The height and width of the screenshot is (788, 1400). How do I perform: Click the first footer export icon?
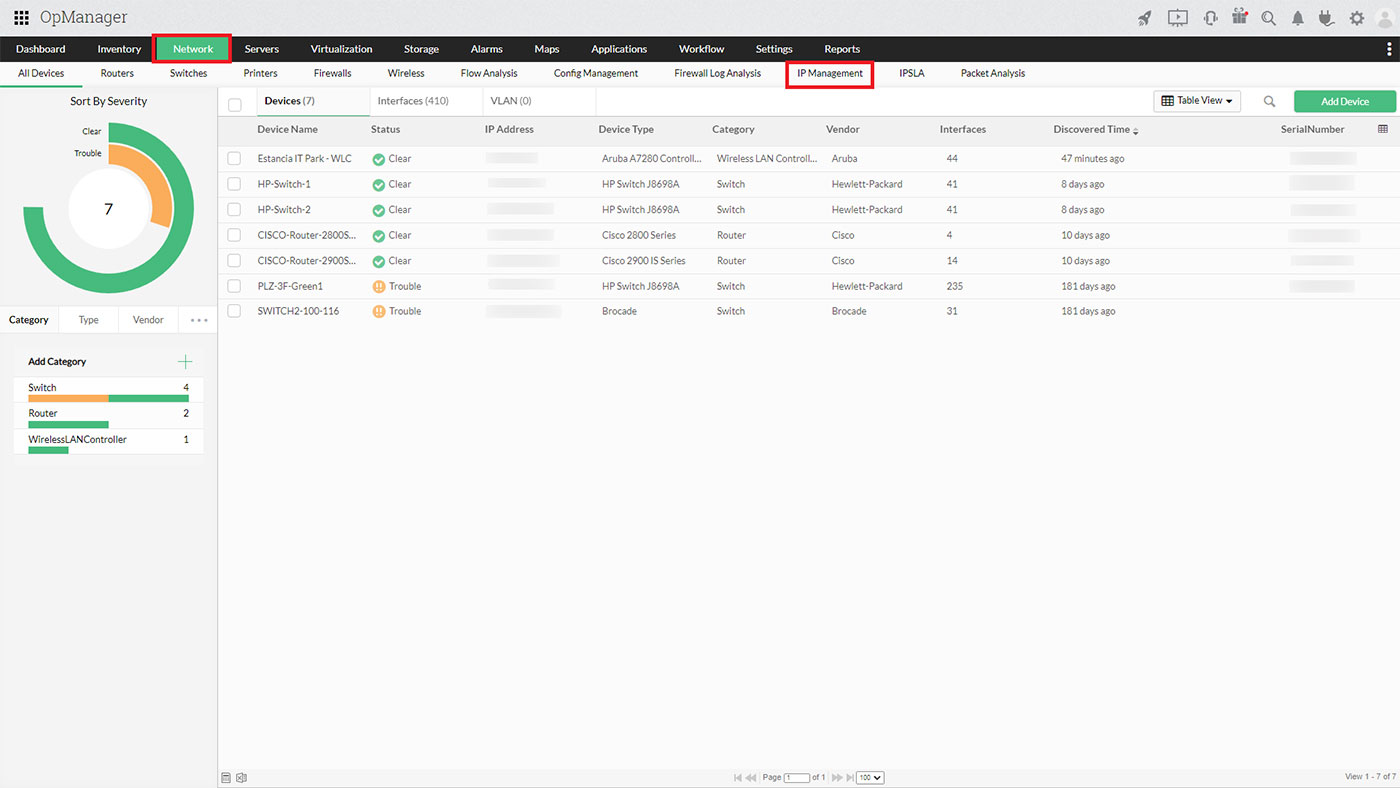coord(226,778)
